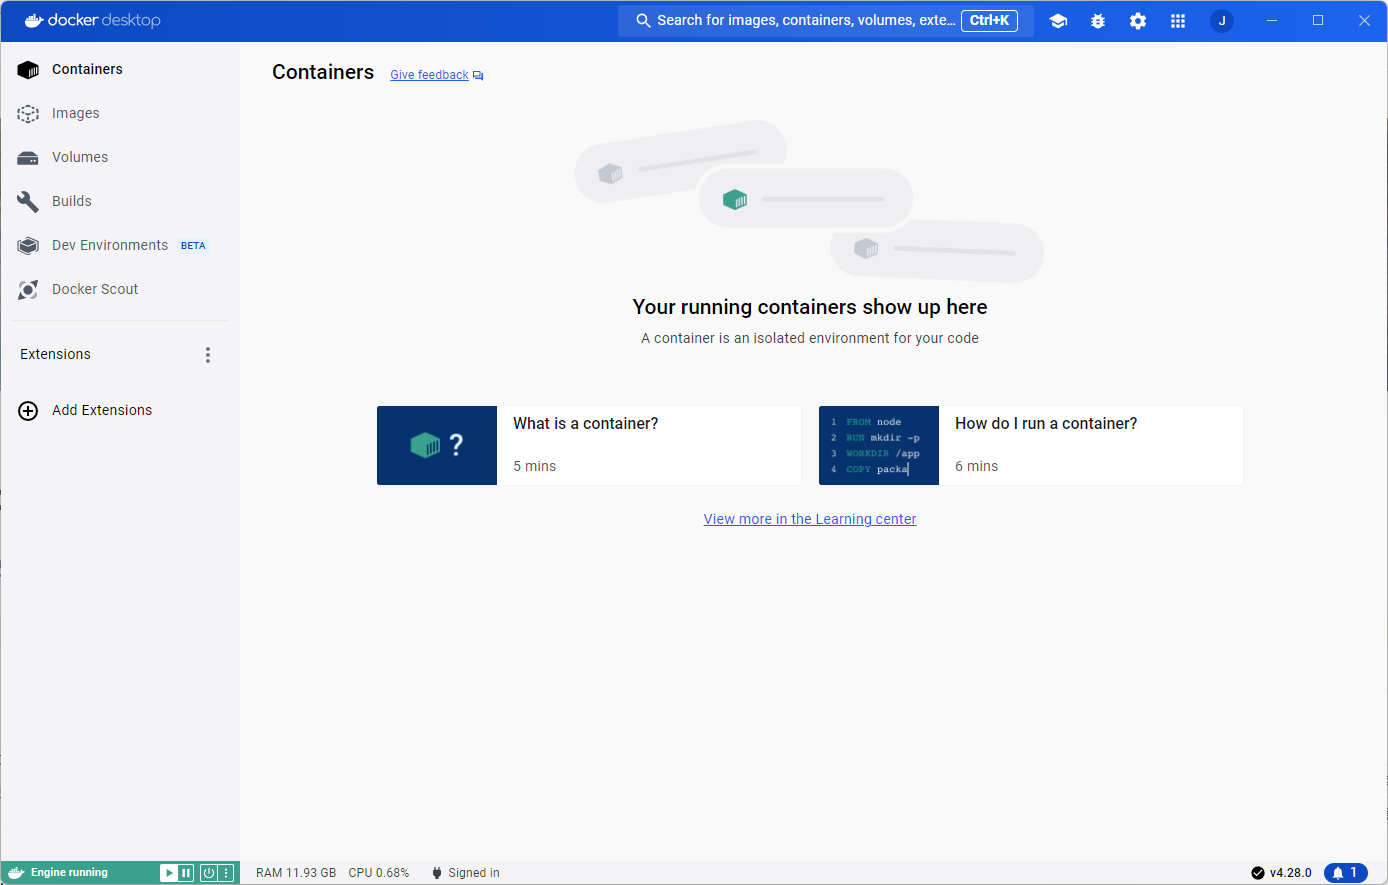Viewport: 1388px width, 885px height.
Task: Focus the search bar for images and containers
Action: click(826, 20)
